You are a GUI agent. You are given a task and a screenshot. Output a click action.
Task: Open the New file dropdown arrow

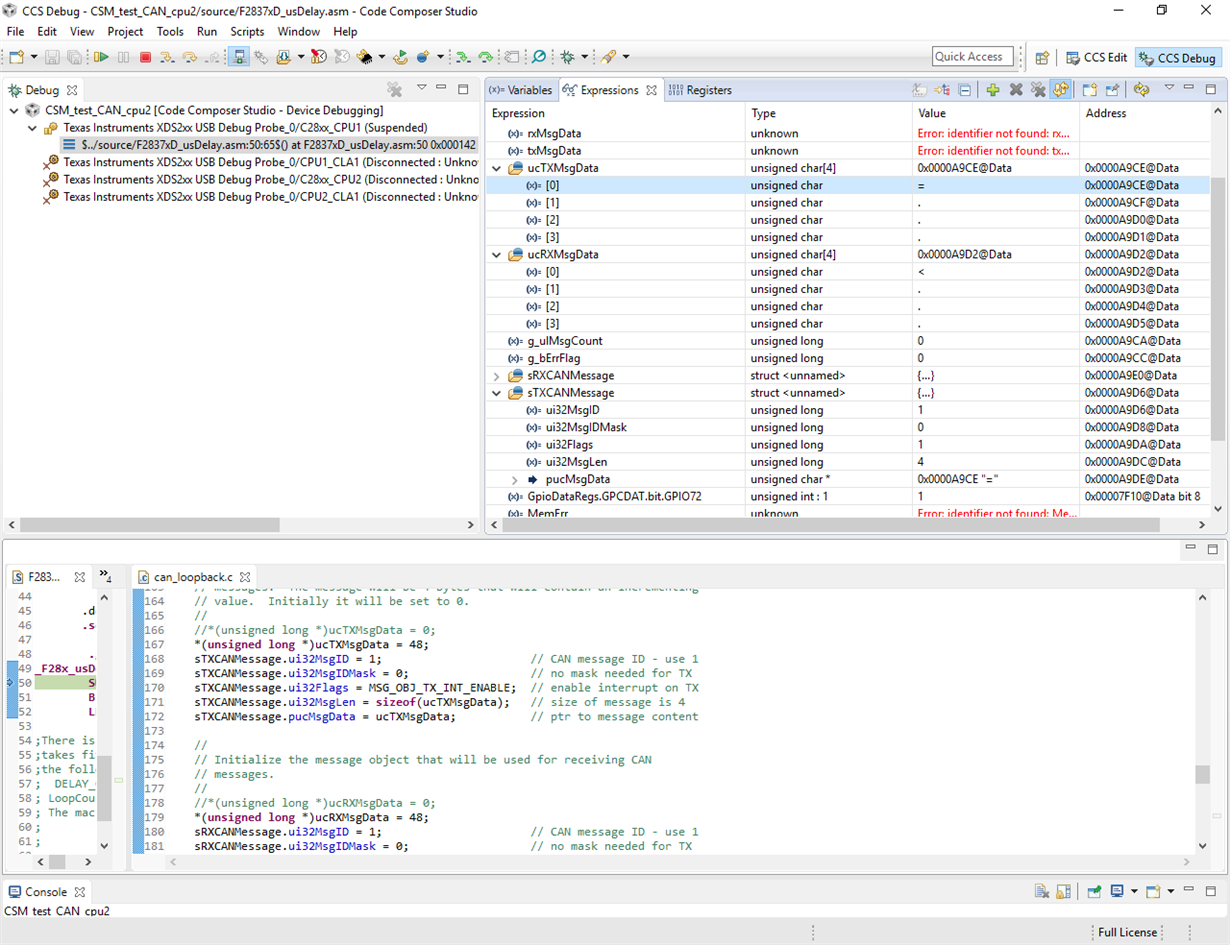(x=34, y=57)
